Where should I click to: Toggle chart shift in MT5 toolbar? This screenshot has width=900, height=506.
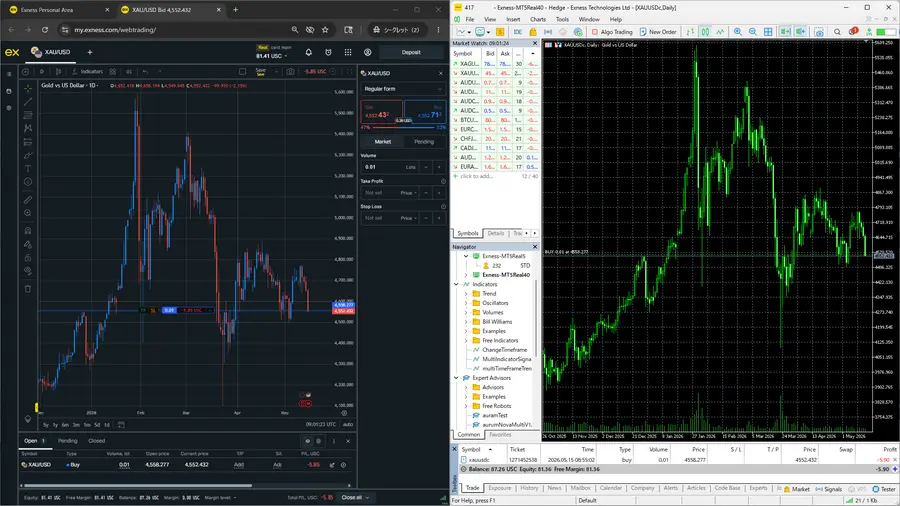[801, 32]
